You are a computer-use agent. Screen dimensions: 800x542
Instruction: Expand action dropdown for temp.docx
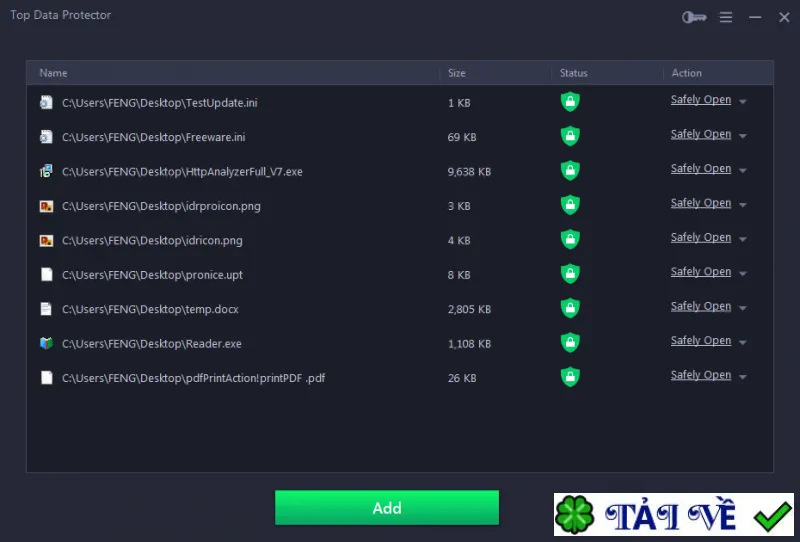(x=743, y=308)
